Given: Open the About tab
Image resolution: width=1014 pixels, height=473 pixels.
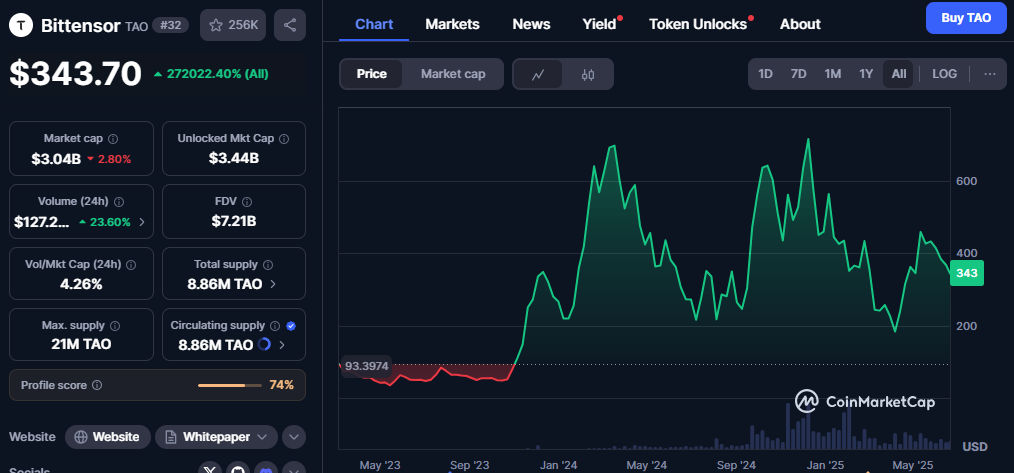Looking at the screenshot, I should point(800,24).
